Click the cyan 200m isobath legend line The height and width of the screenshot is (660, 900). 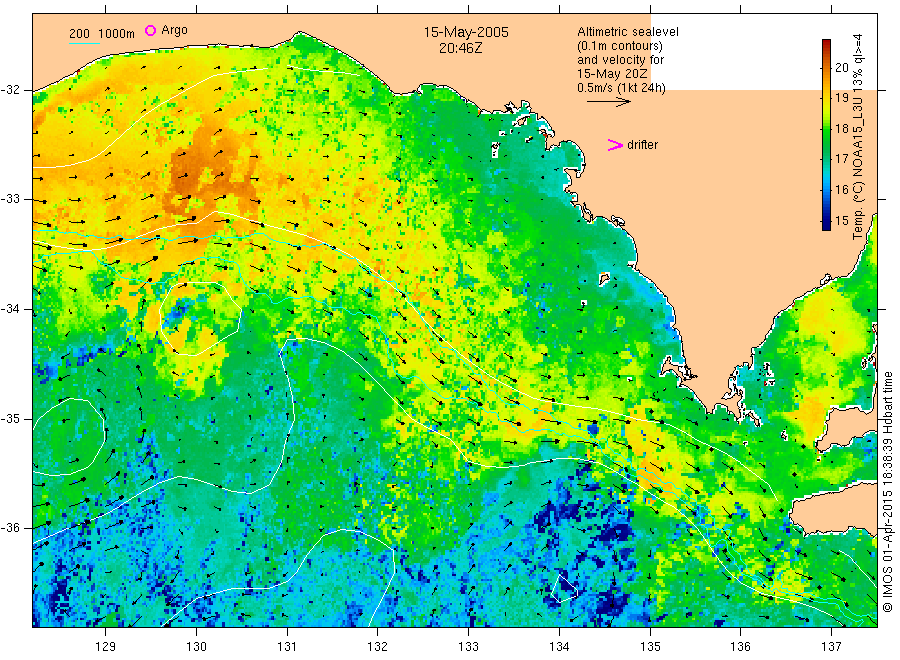[84, 42]
